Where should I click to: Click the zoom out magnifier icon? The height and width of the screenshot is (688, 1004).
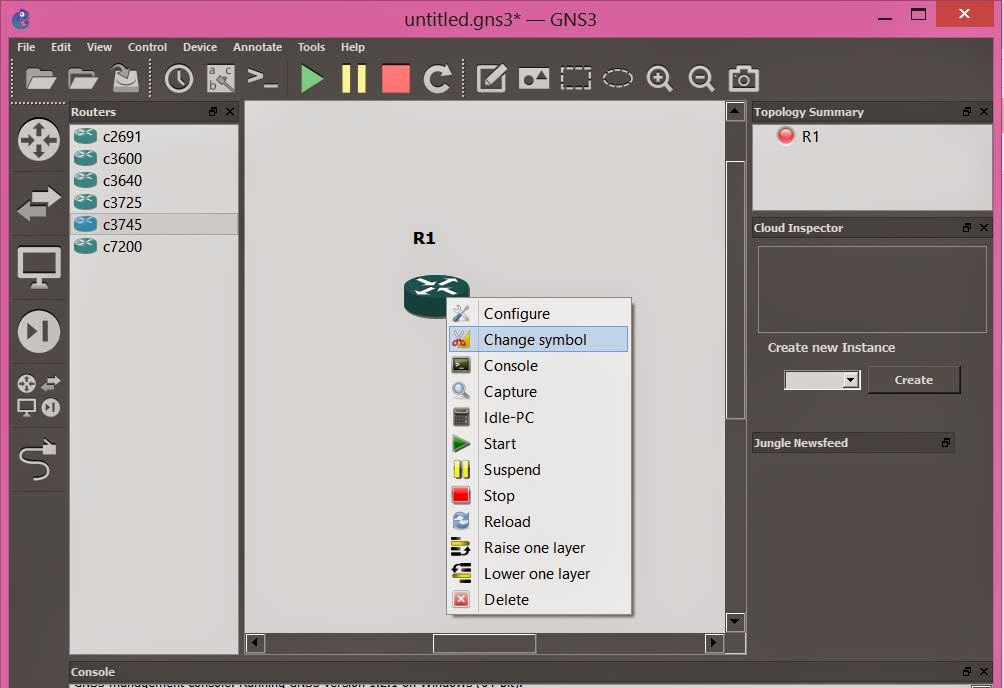(701, 79)
